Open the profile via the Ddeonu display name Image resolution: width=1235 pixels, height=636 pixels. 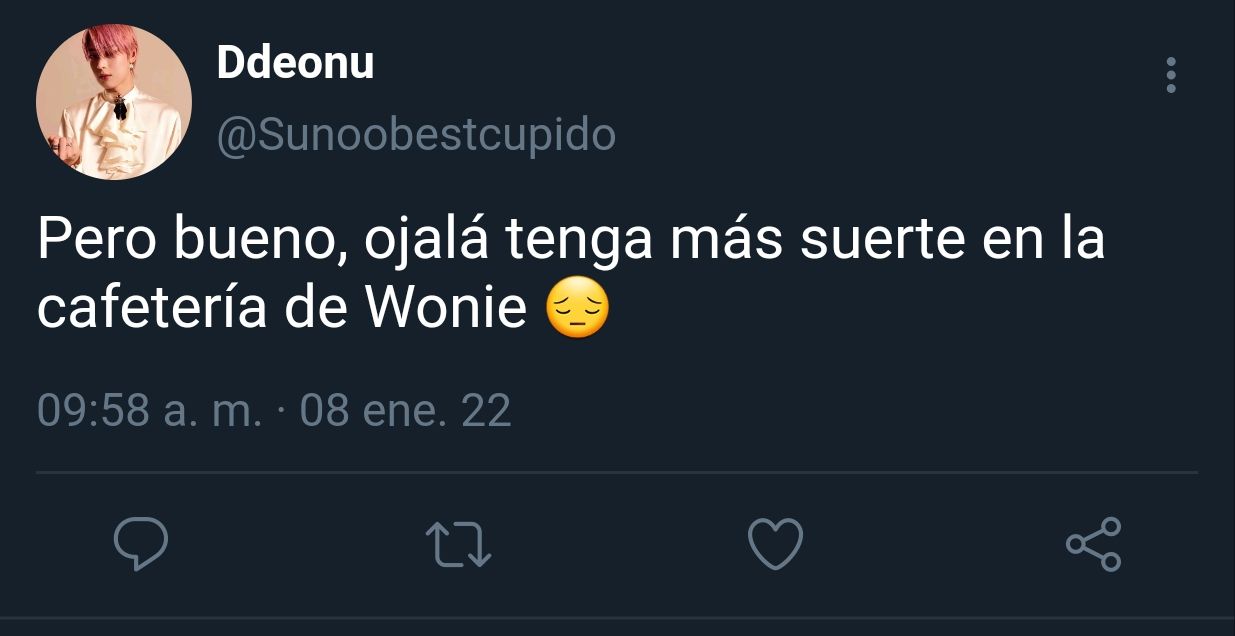point(295,63)
